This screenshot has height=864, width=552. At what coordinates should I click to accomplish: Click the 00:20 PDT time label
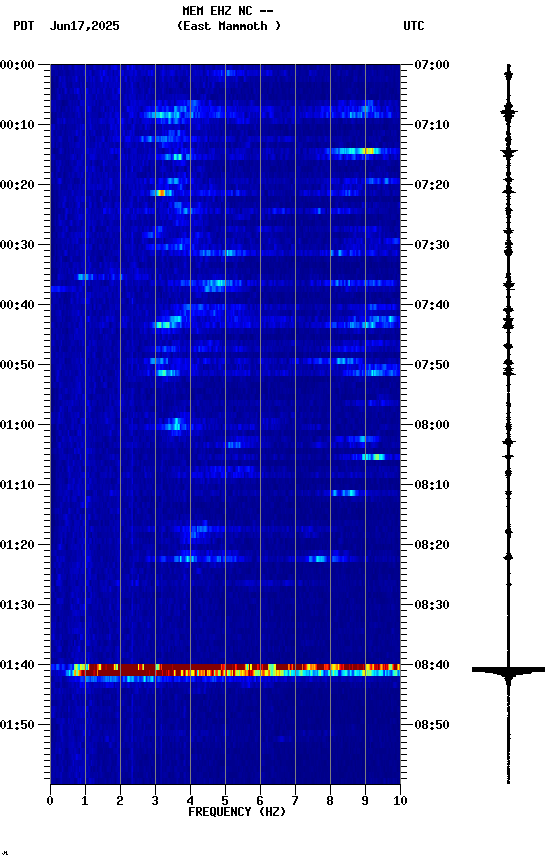17,185
